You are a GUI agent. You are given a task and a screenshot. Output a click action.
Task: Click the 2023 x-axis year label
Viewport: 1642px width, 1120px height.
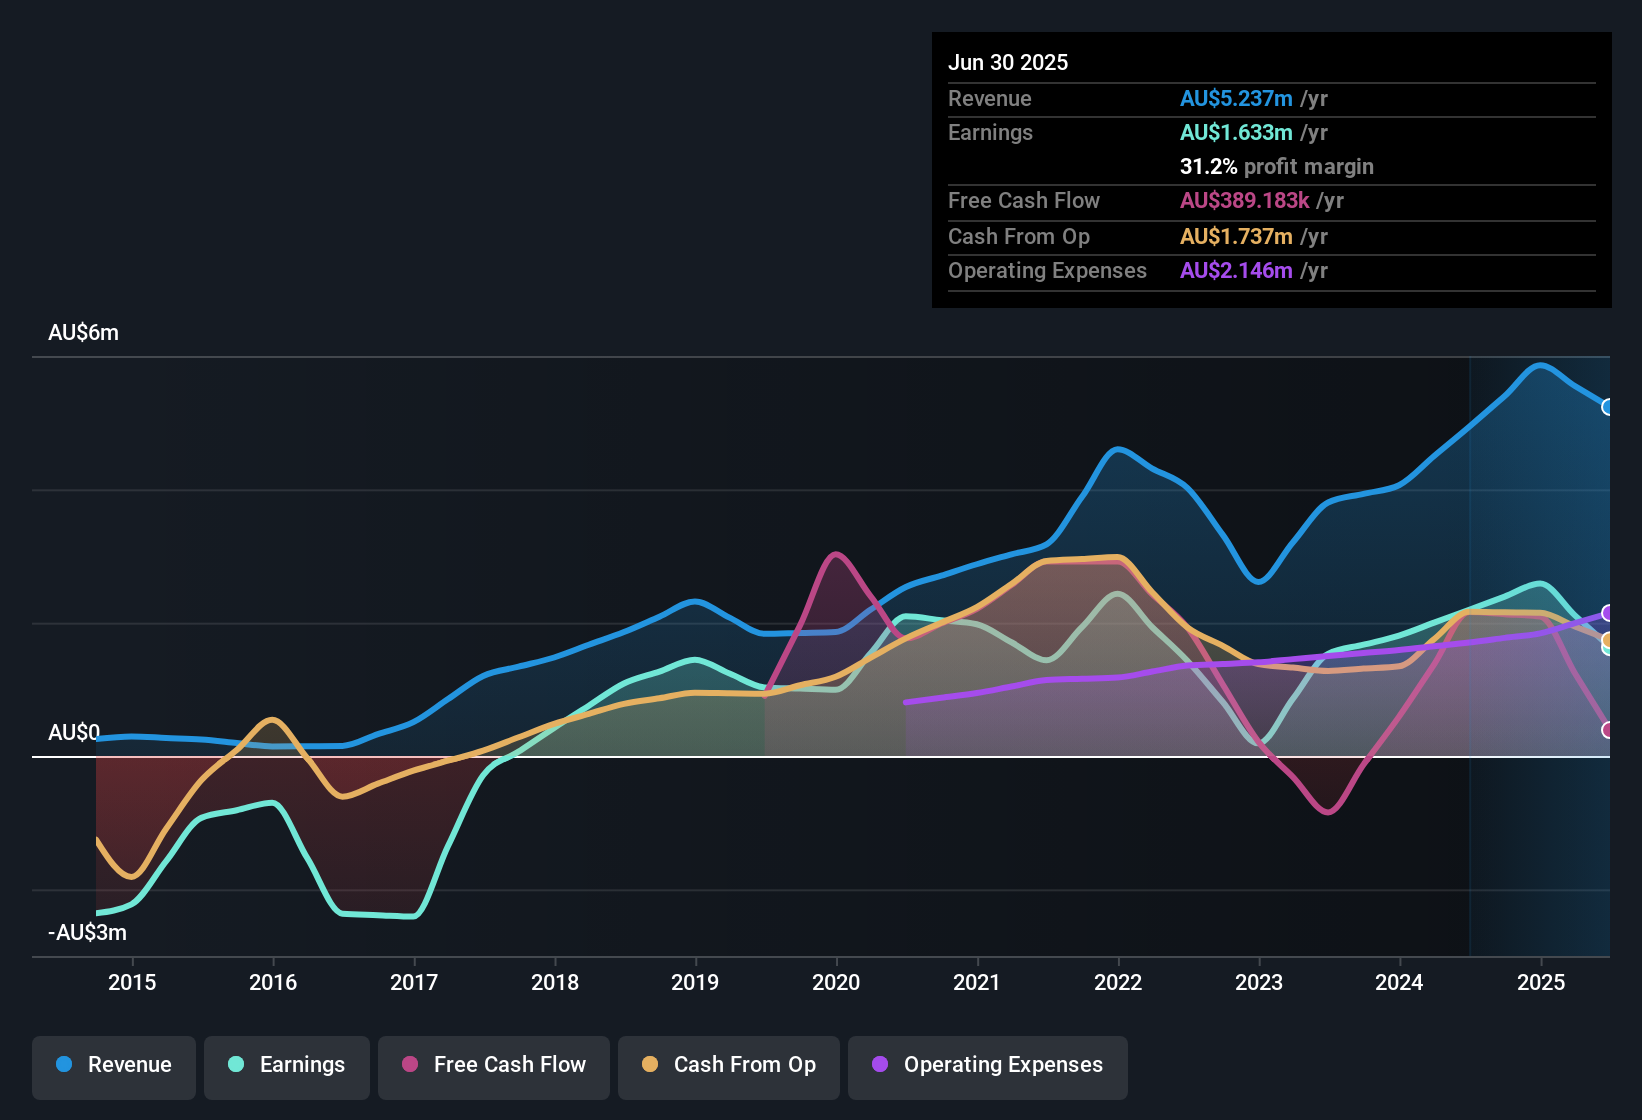click(x=1259, y=982)
